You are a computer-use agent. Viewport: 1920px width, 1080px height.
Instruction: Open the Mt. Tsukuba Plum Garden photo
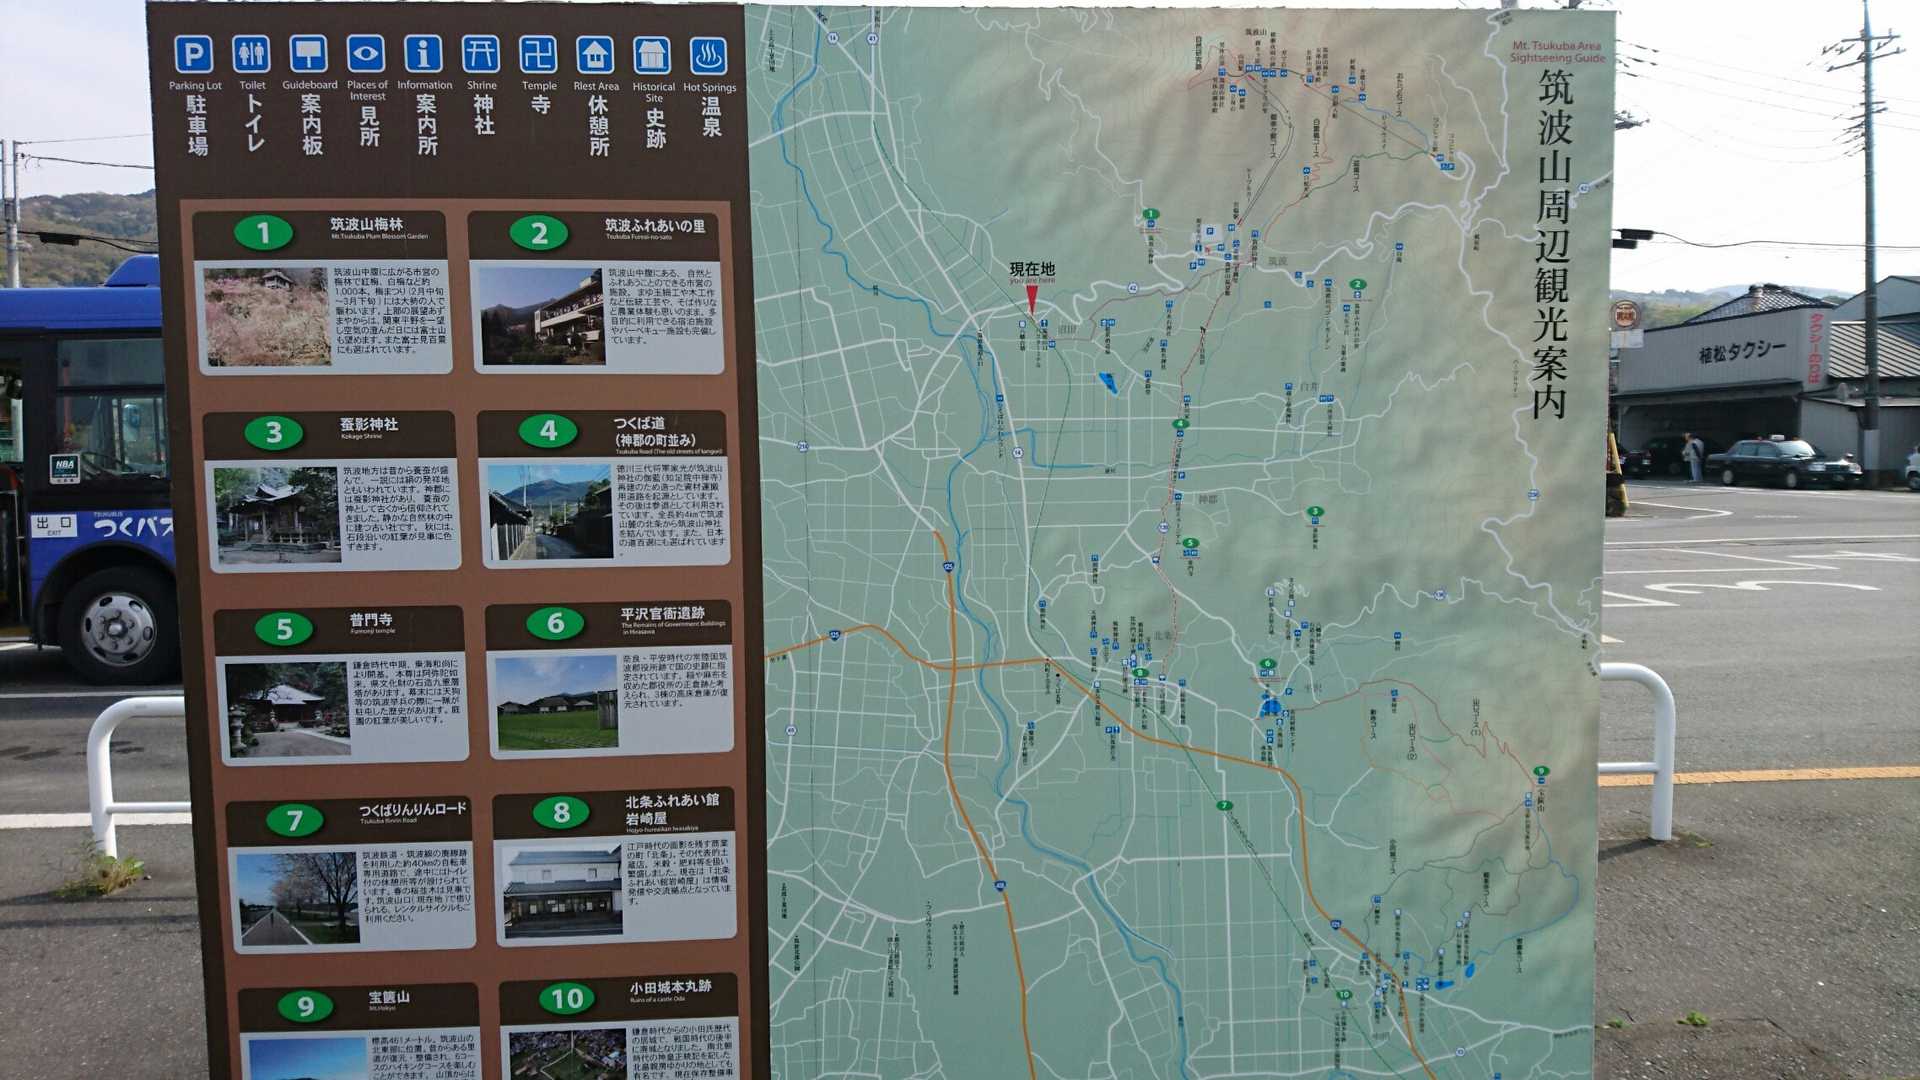pyautogui.click(x=267, y=316)
